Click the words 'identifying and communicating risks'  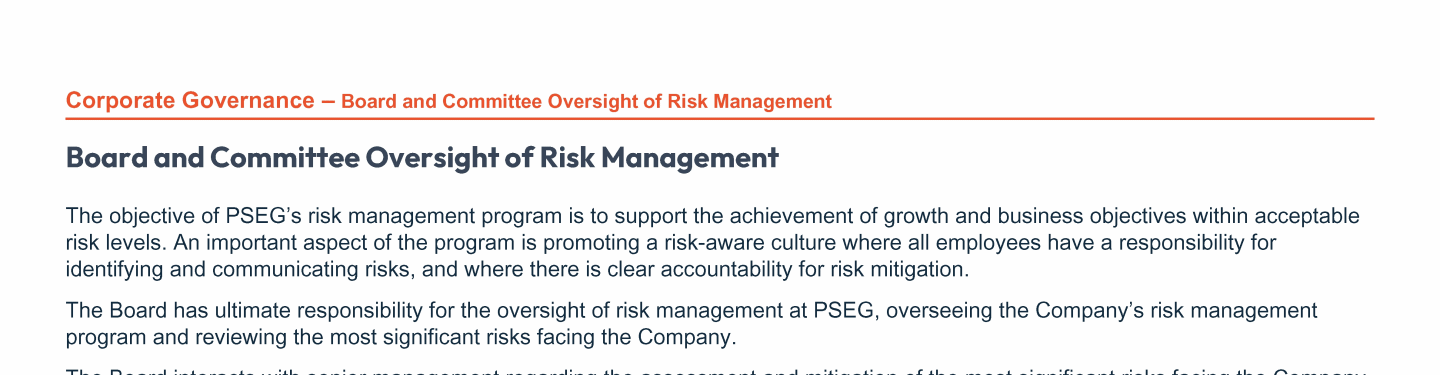point(213,268)
